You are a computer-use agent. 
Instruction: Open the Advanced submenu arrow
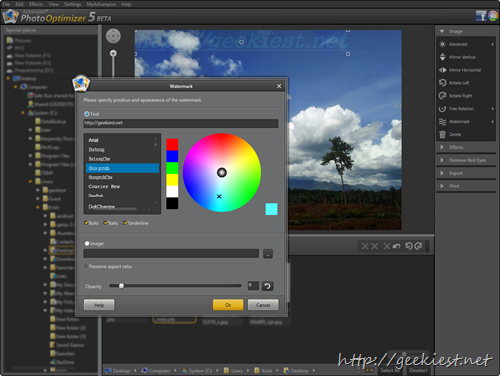pyautogui.click(x=492, y=44)
